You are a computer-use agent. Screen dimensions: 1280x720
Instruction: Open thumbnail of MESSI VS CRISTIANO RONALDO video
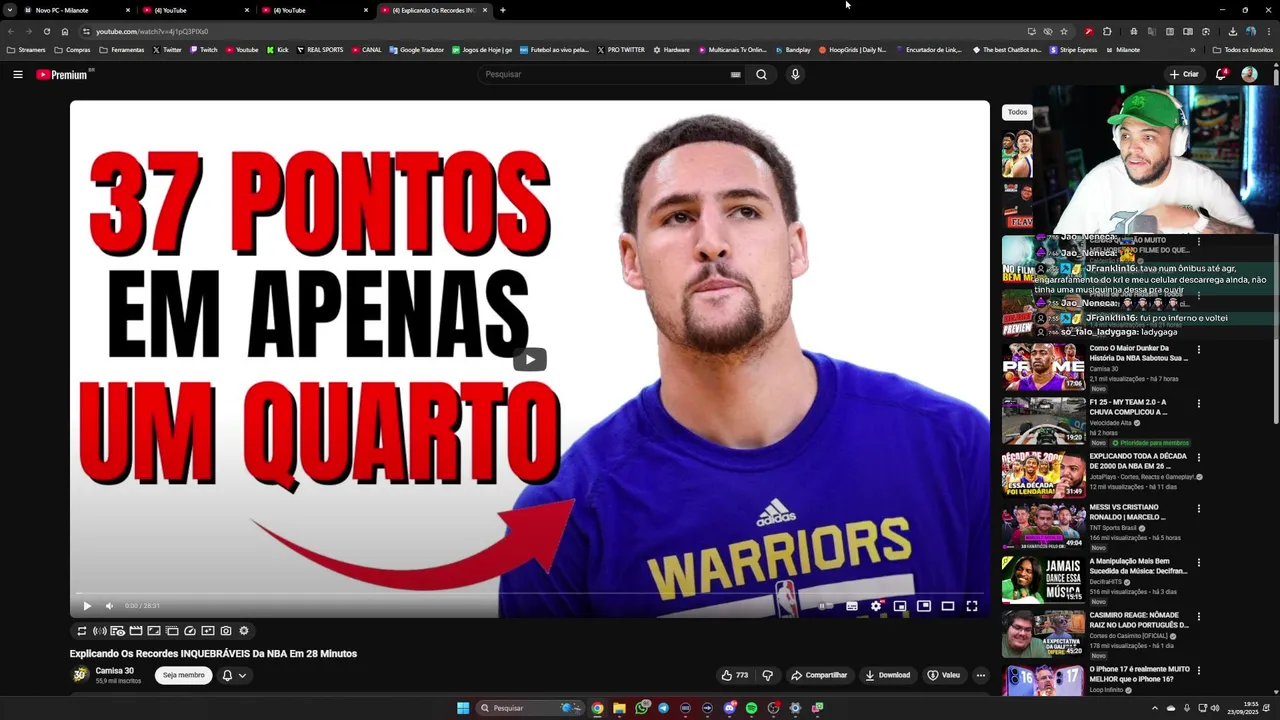[1044, 527]
